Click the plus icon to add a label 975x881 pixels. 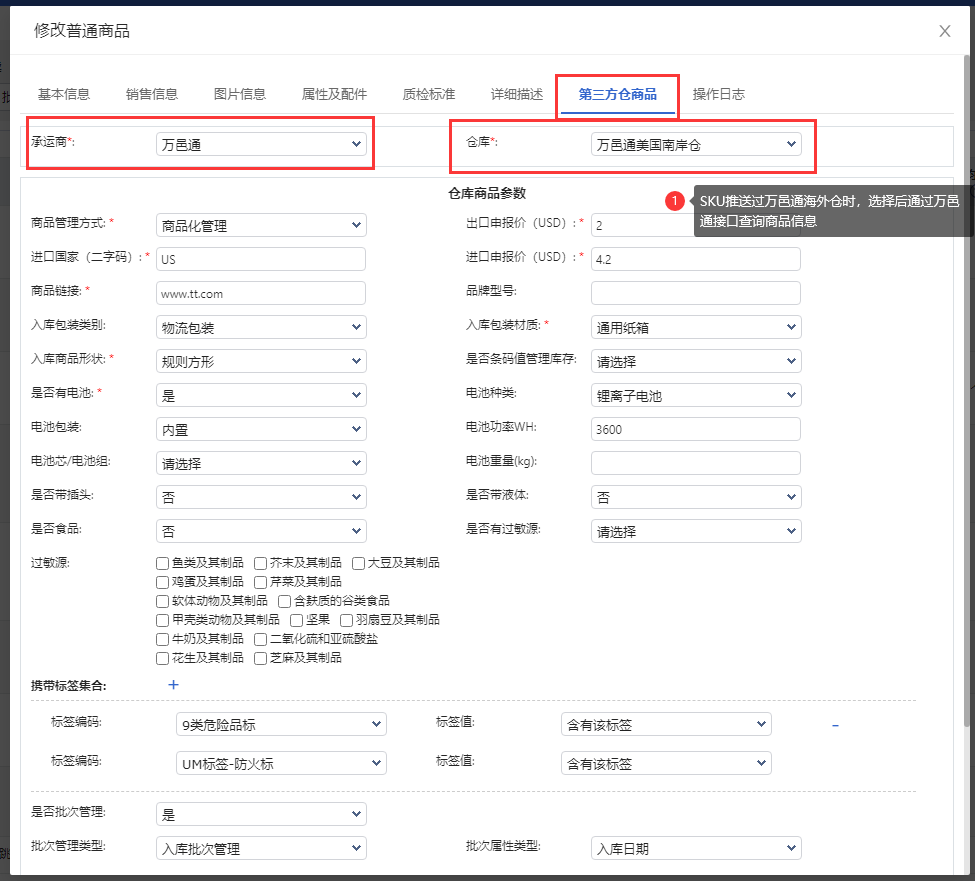(x=173, y=685)
